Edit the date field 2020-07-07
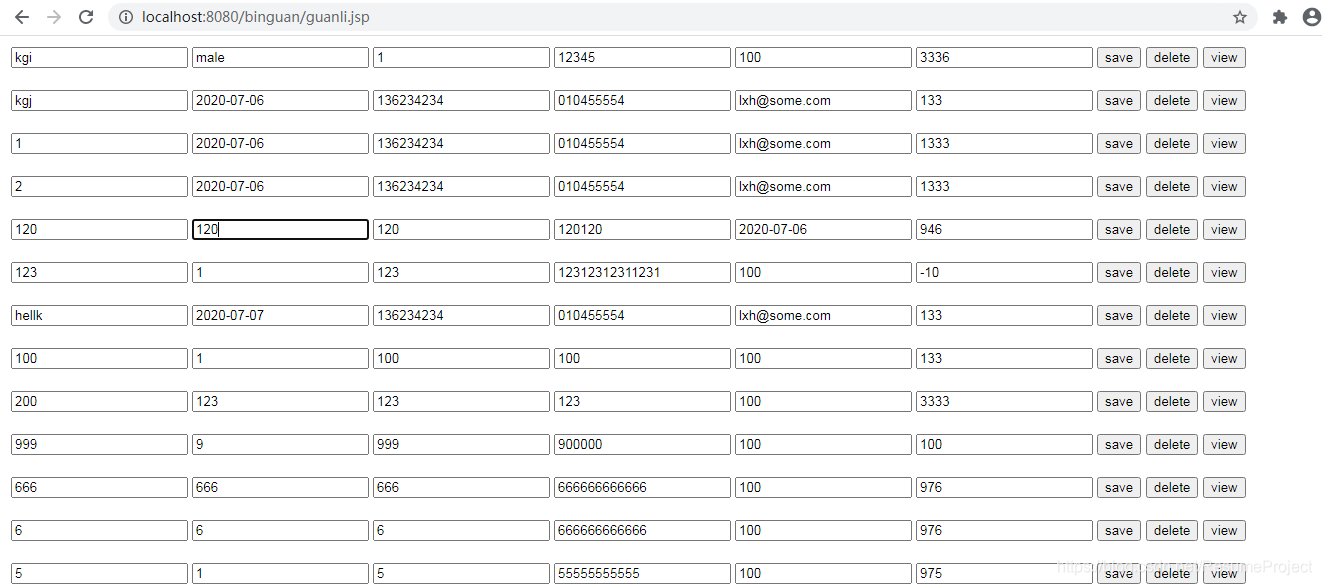Viewport: 1322px width, 585px height. (280, 316)
